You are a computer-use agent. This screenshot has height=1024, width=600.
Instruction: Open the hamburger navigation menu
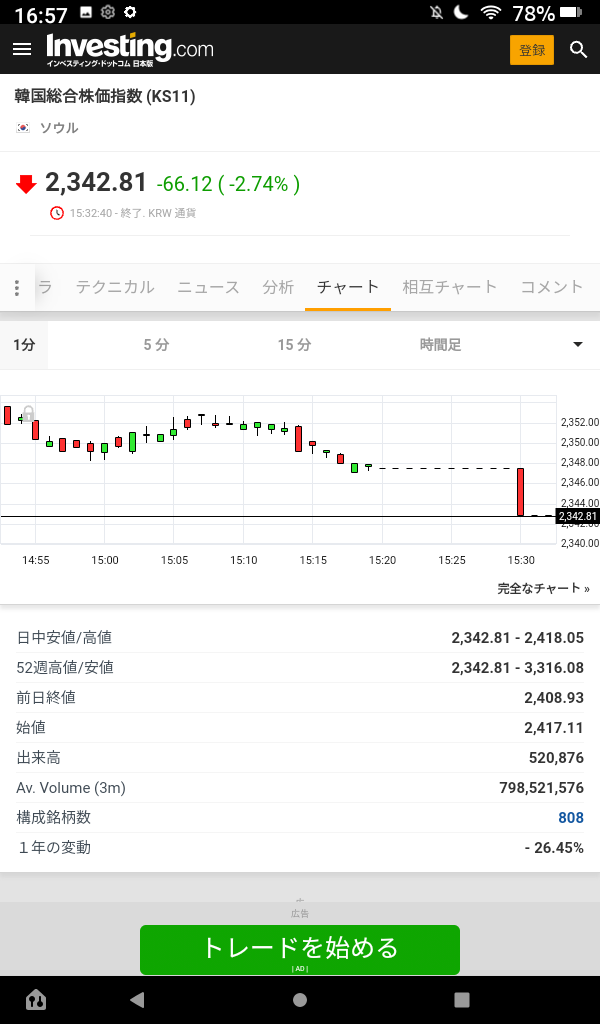click(22, 49)
